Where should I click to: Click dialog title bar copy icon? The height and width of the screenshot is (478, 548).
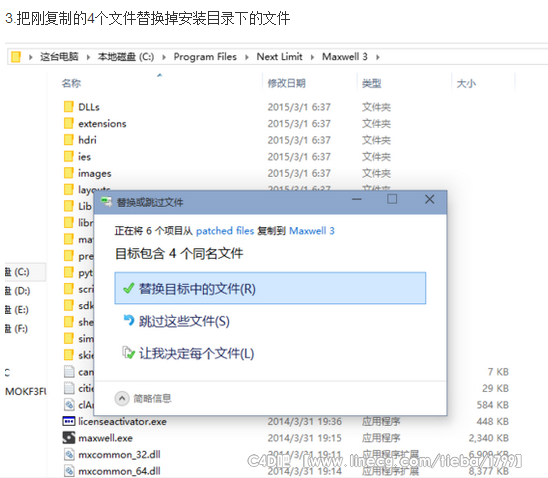click(106, 202)
